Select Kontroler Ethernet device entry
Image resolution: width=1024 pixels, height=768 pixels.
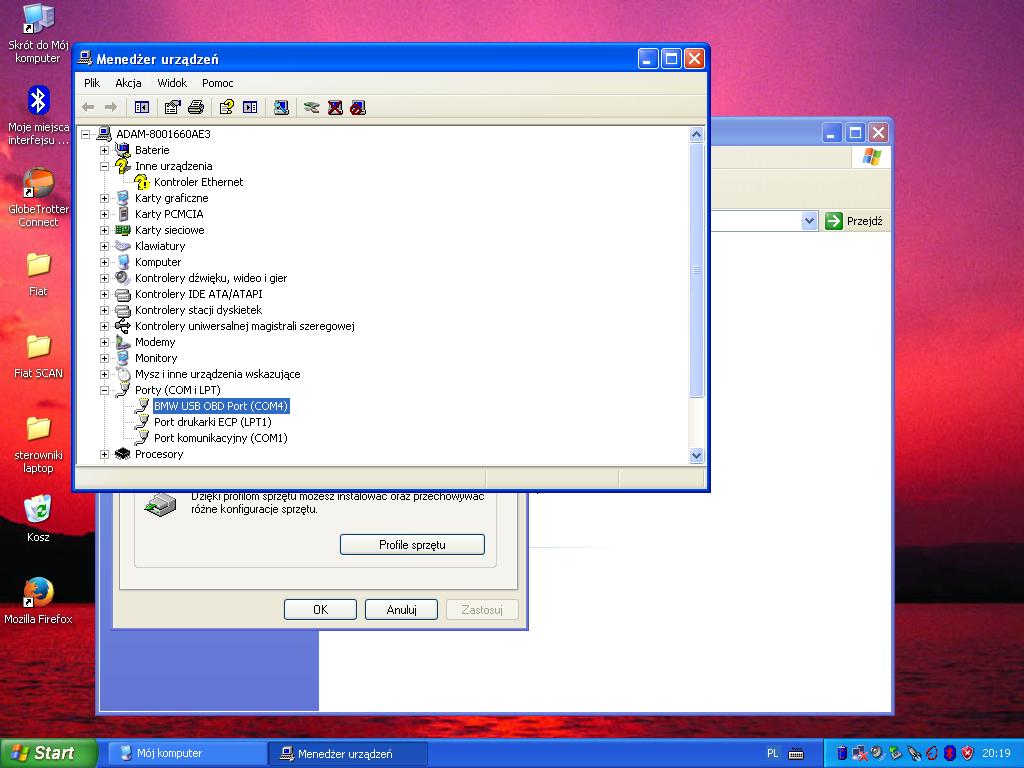coord(198,182)
